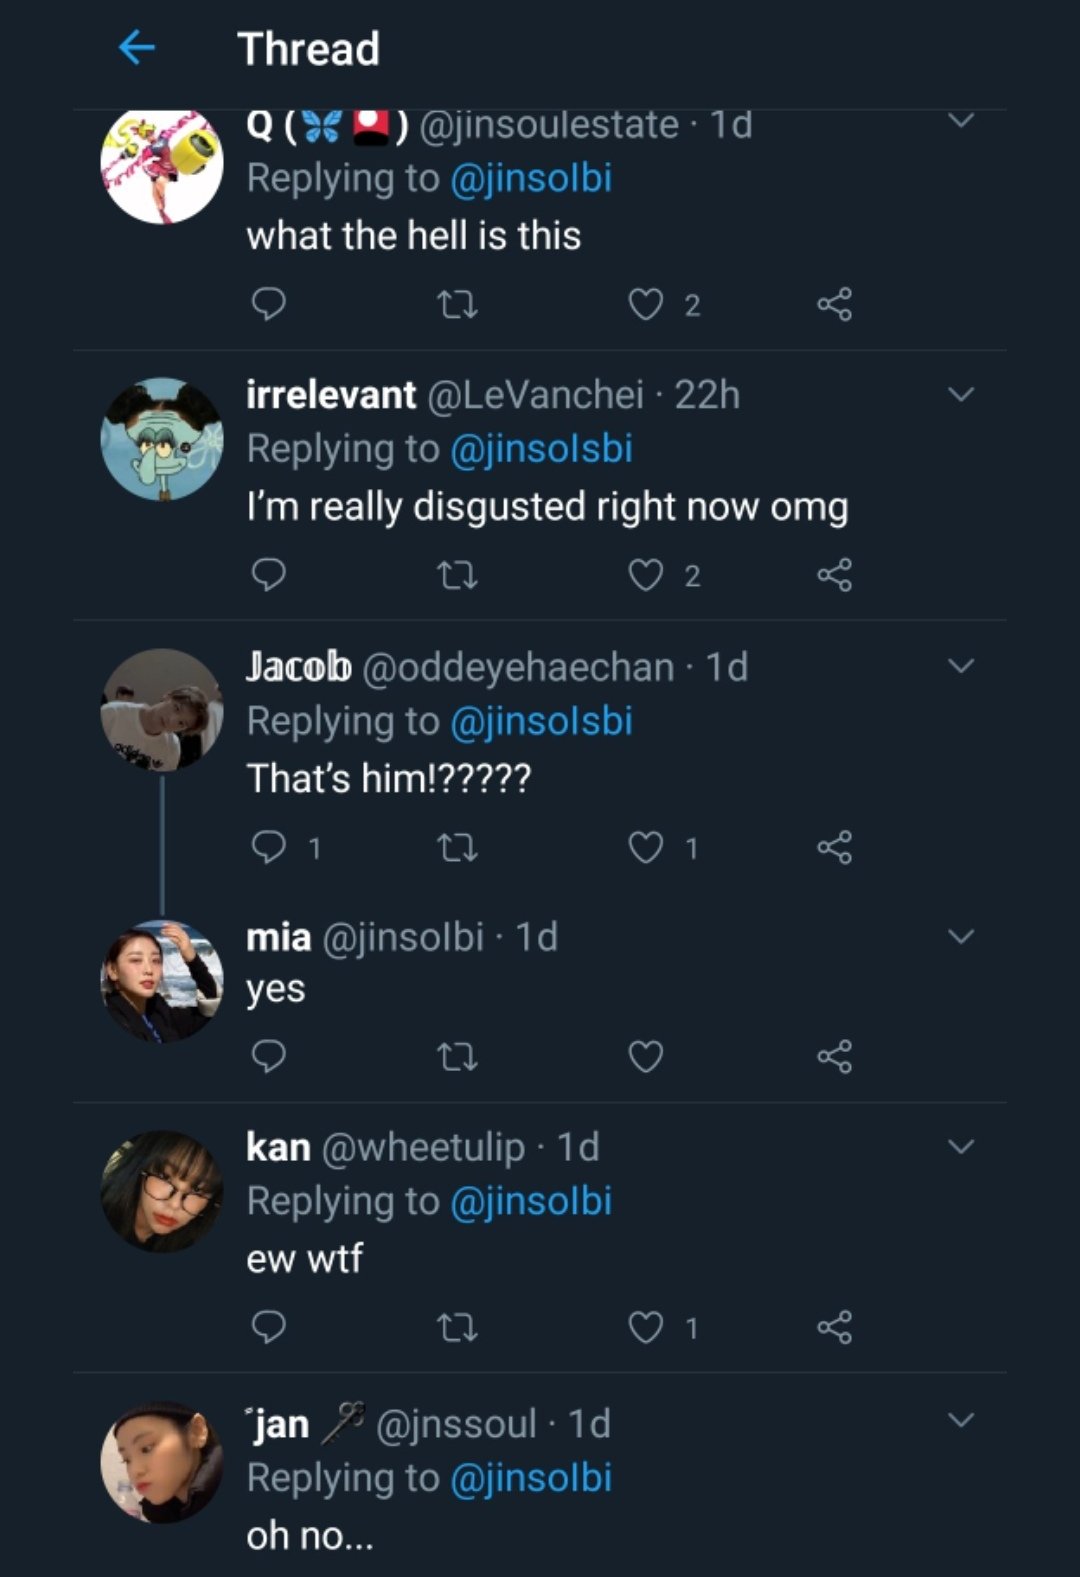Open dropdown chevron on jan's tweet
1080x1577 pixels.
(x=960, y=1420)
